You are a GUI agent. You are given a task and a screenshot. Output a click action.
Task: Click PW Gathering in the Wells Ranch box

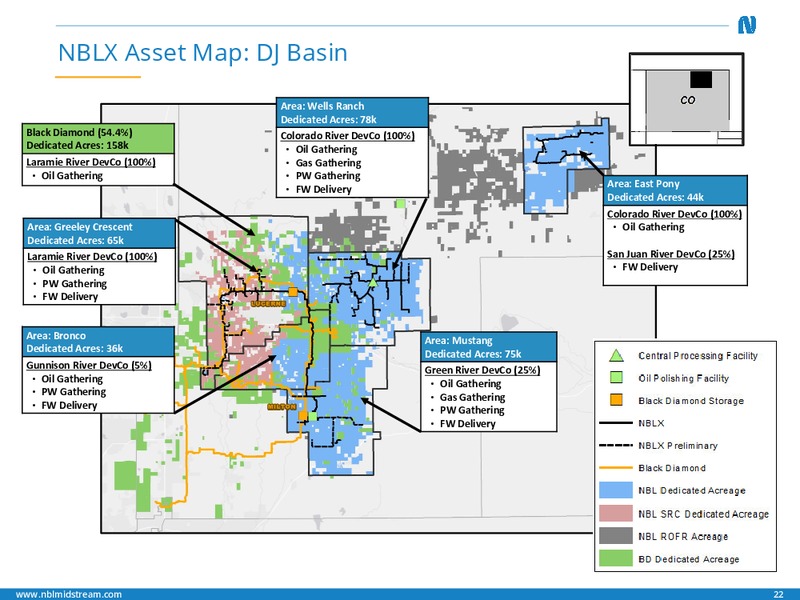328,176
